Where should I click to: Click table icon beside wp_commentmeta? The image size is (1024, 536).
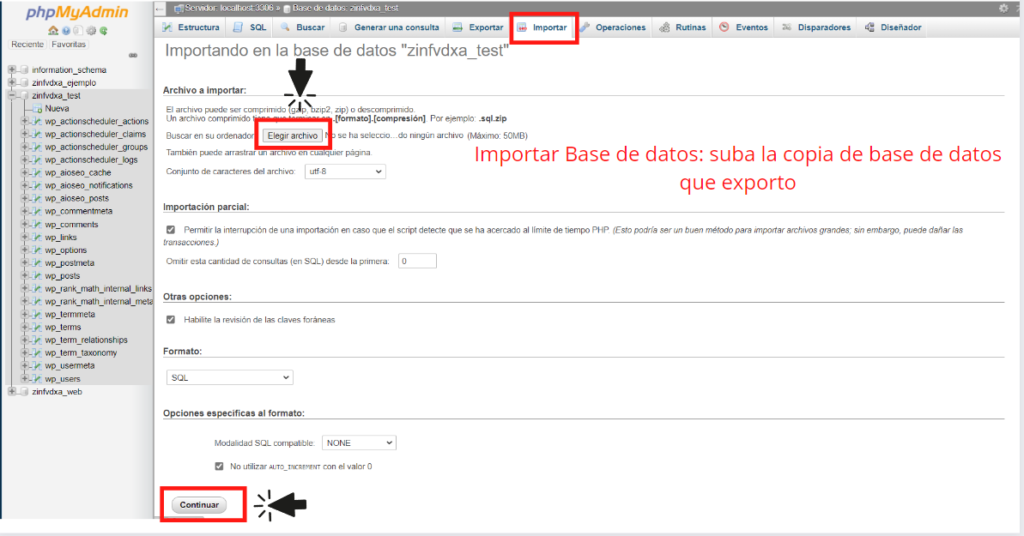tap(37, 212)
